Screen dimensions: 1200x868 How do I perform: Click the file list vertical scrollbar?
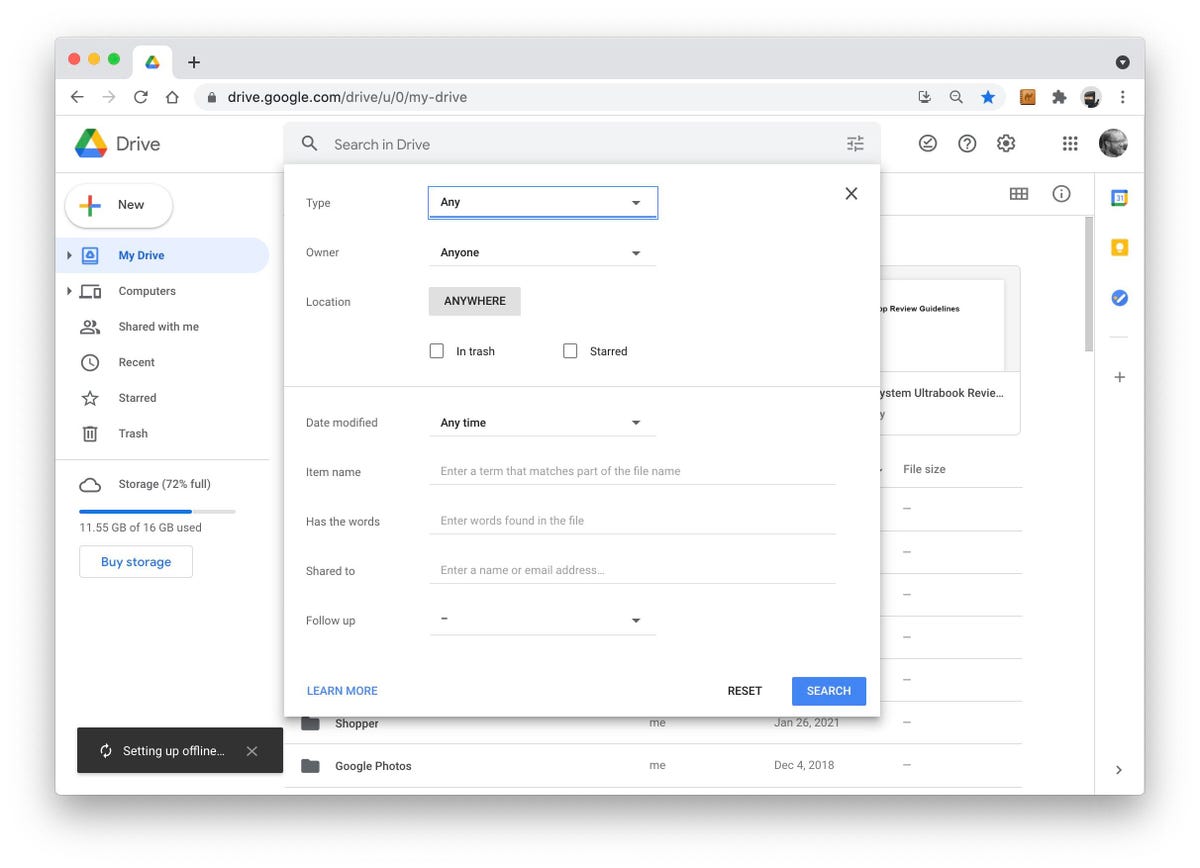pos(1089,284)
